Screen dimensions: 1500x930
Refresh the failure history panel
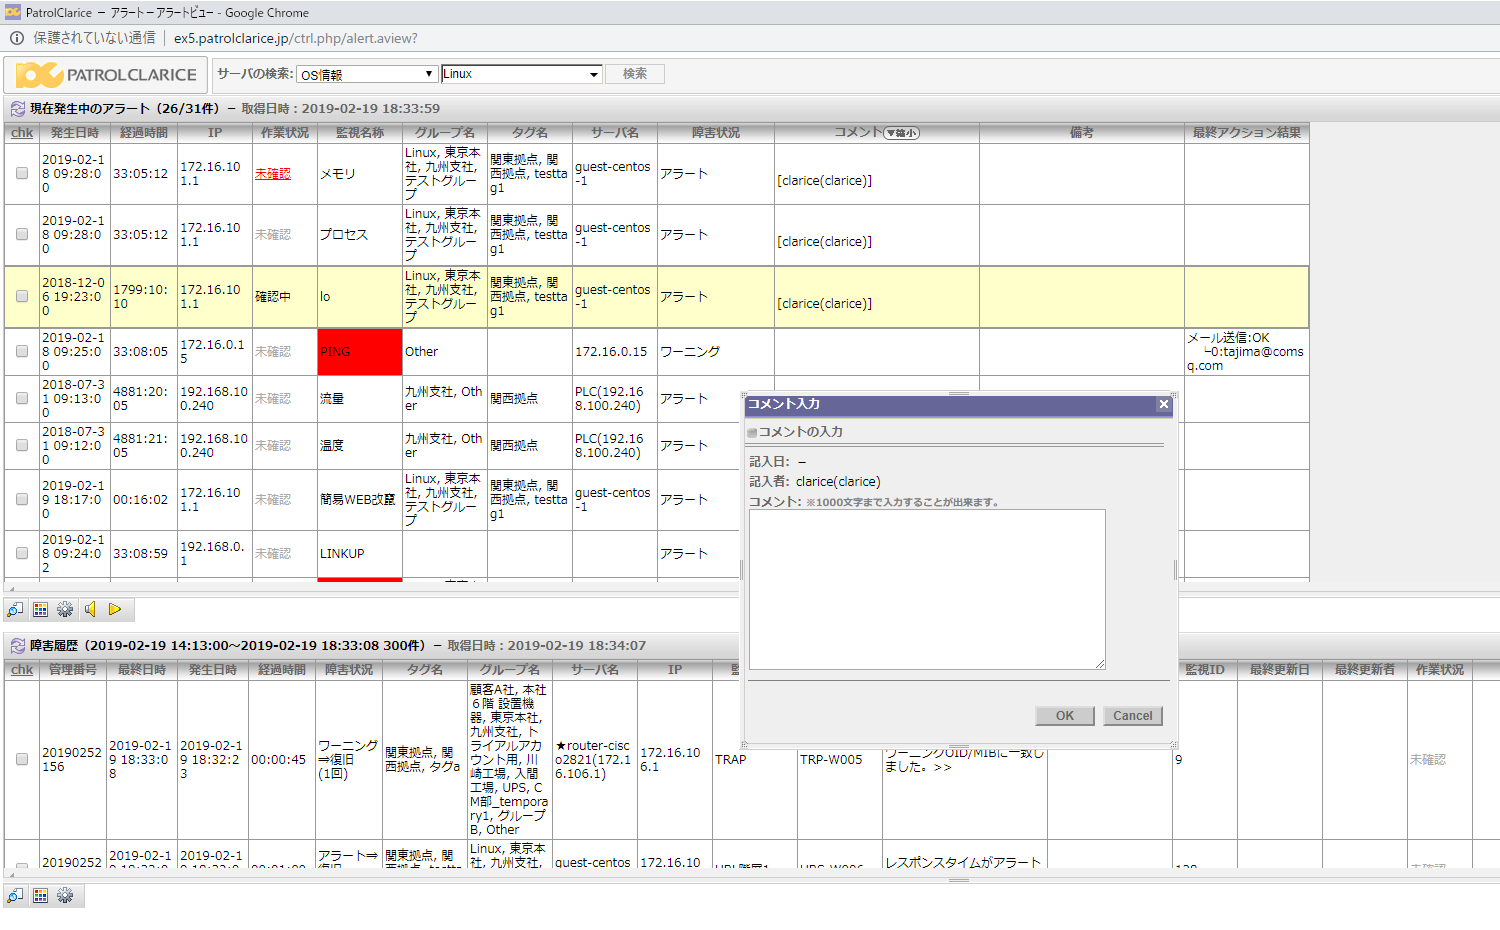[17, 646]
